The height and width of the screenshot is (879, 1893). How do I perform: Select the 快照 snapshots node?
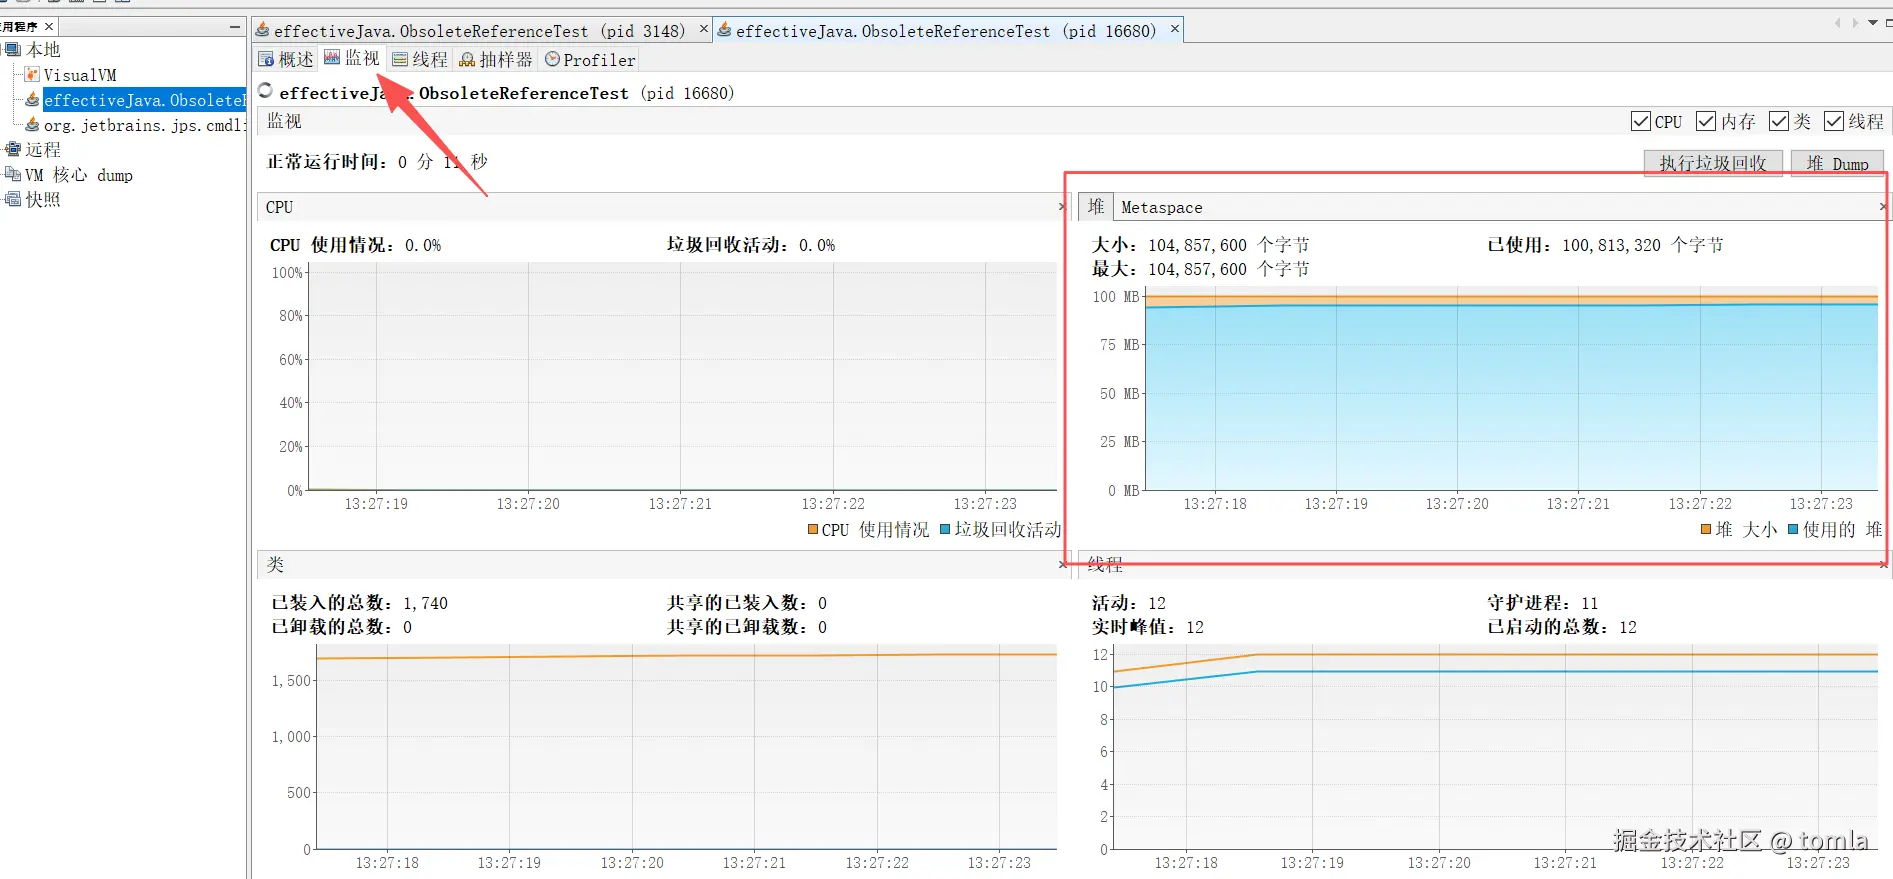pos(33,199)
